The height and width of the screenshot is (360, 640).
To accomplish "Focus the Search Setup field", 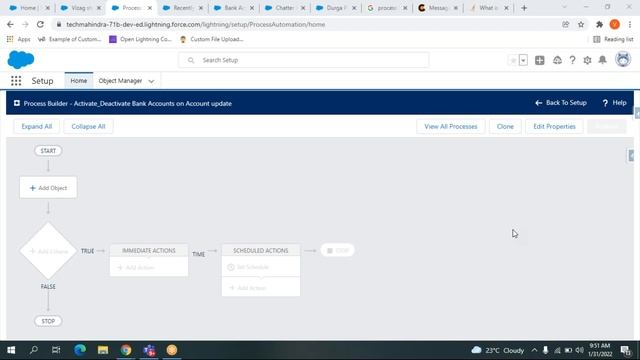I will click(304, 60).
